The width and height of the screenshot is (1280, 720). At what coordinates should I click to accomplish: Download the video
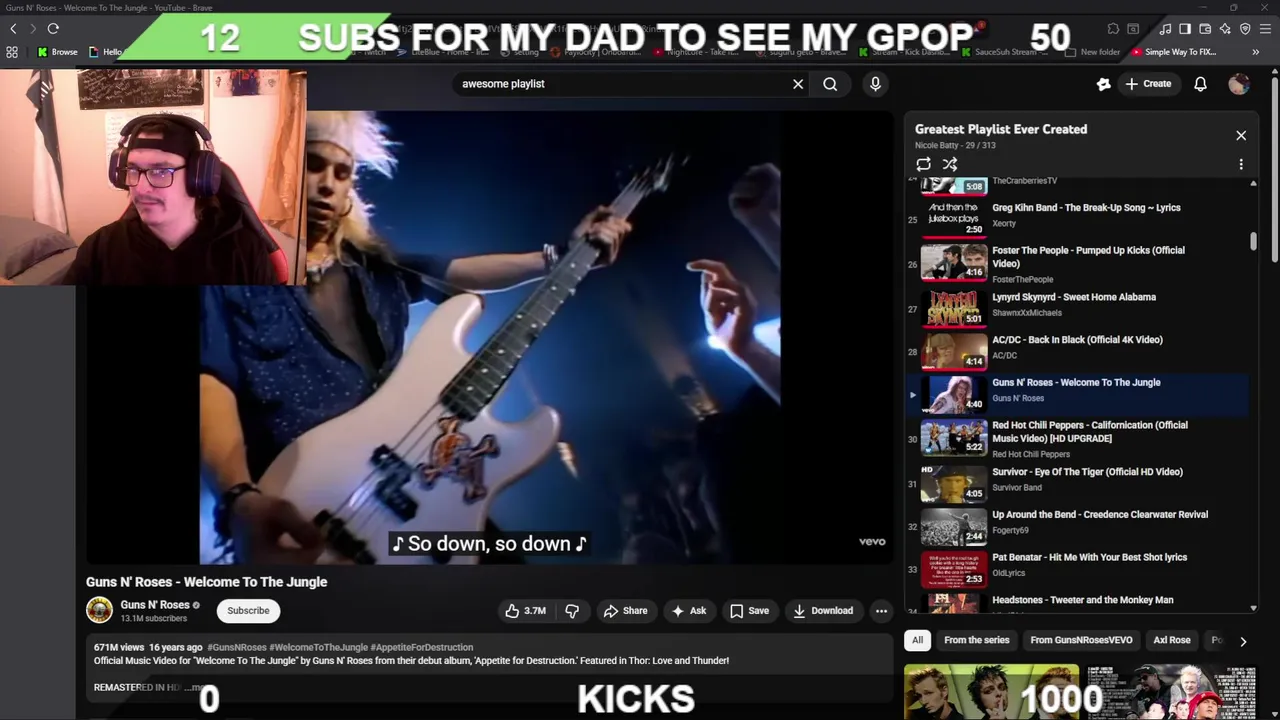point(823,611)
